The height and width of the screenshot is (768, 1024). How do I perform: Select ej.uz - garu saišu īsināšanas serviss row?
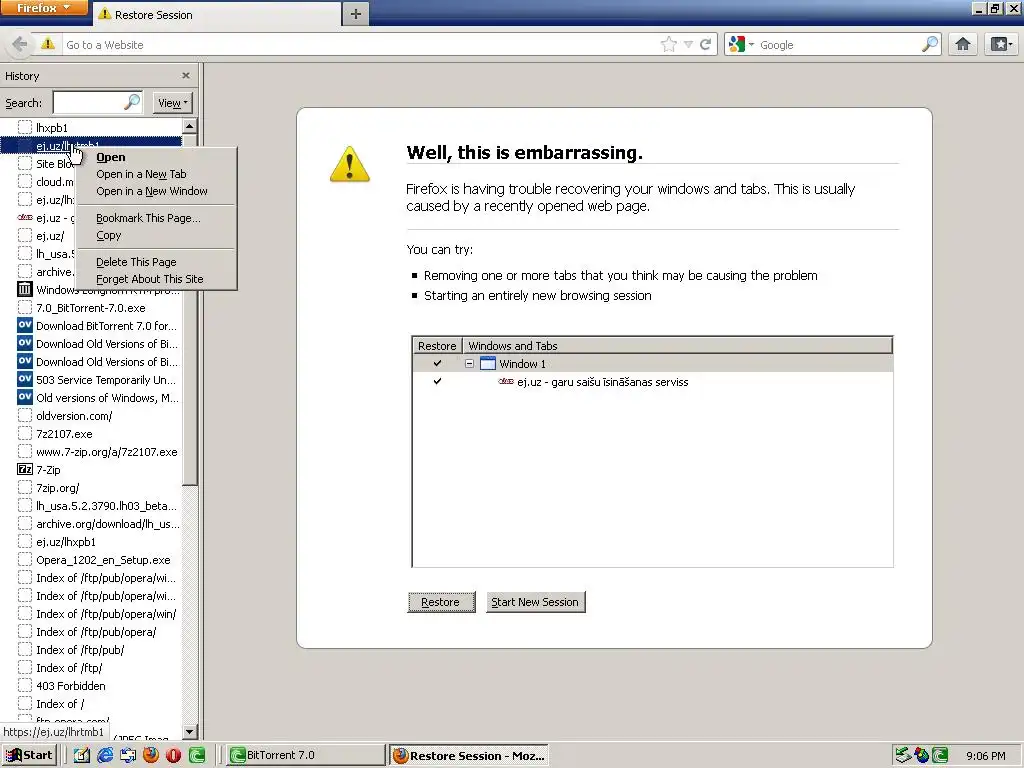click(x=652, y=382)
